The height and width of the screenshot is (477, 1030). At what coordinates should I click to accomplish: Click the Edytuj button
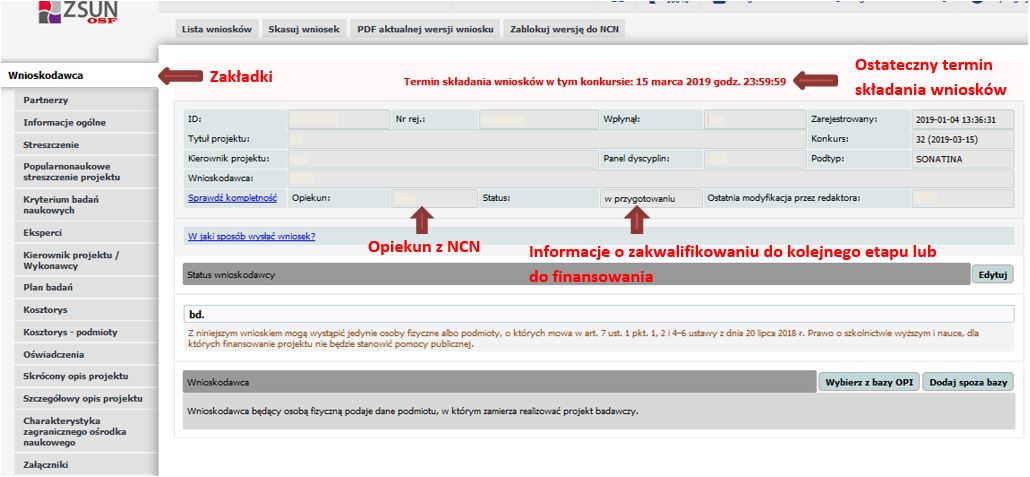993,274
